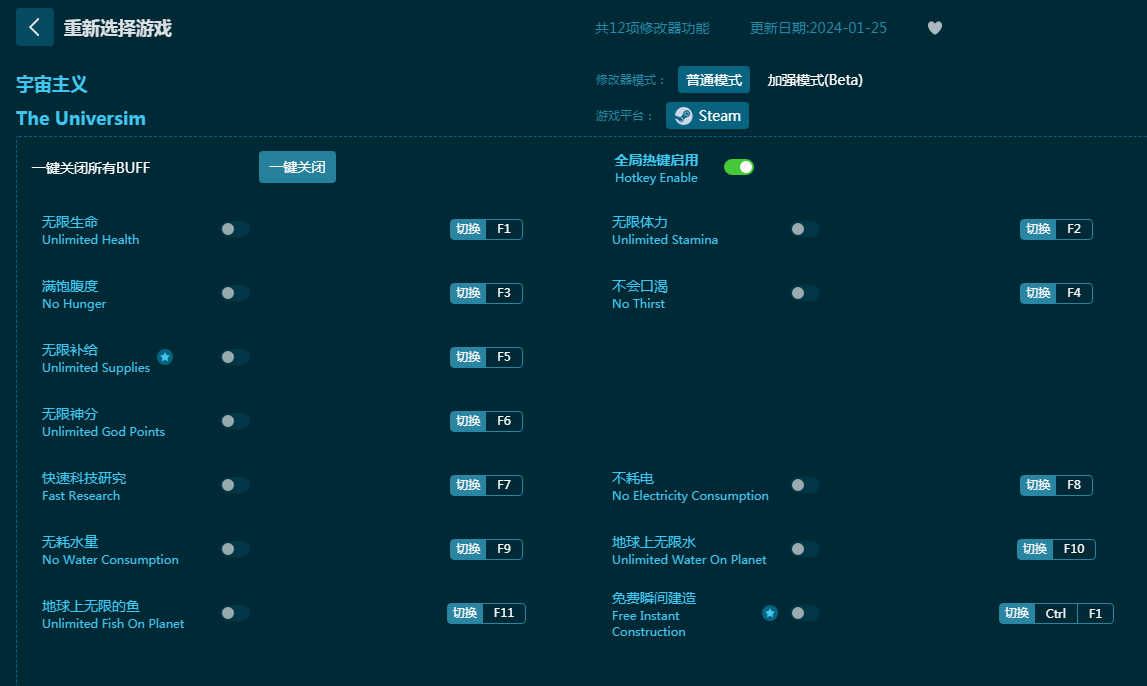Enable Fast Research toggle

(x=235, y=485)
